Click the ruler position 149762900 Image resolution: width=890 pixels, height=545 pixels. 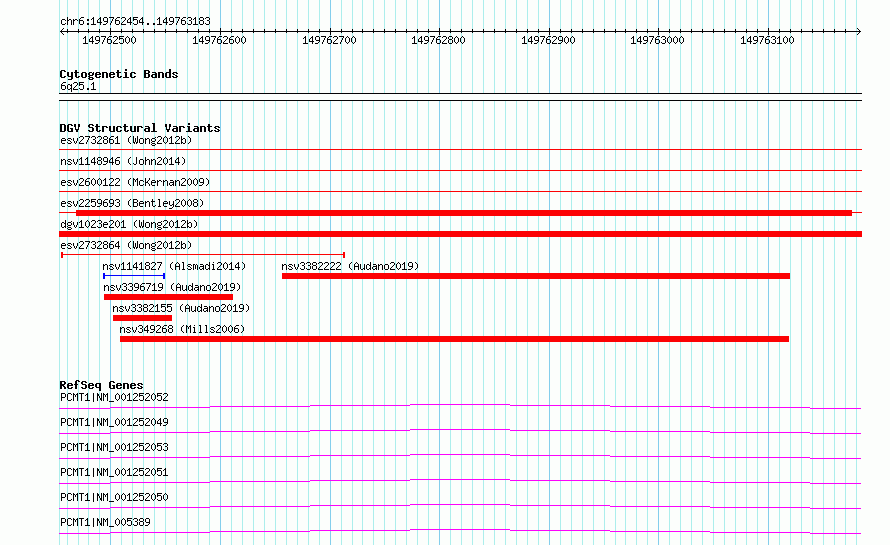(x=548, y=40)
